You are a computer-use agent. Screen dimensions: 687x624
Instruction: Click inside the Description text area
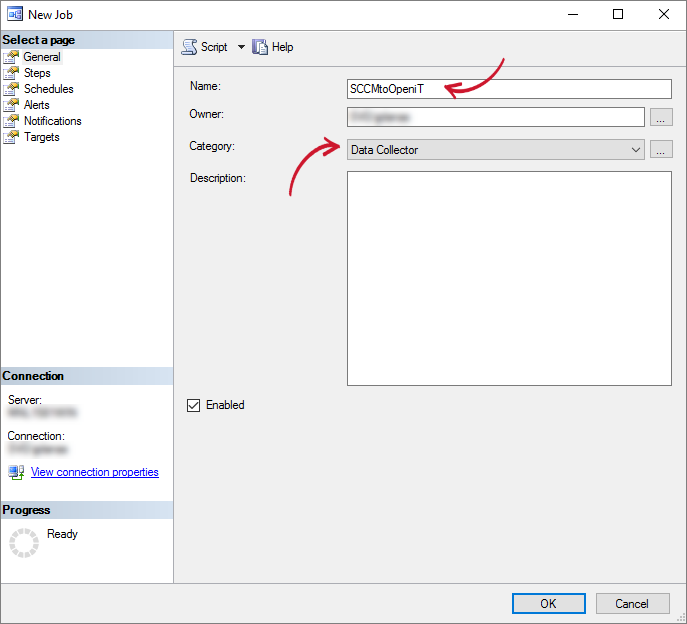pyautogui.click(x=508, y=278)
